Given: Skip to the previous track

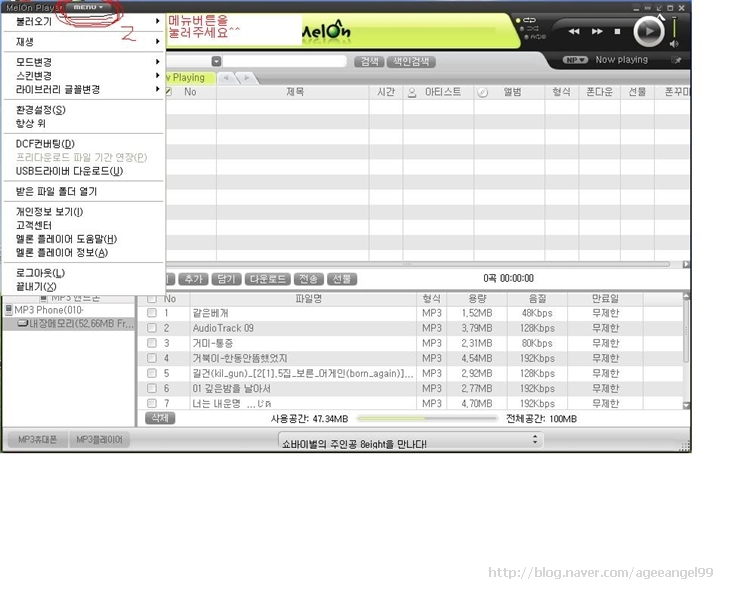Looking at the screenshot, I should tap(575, 31).
